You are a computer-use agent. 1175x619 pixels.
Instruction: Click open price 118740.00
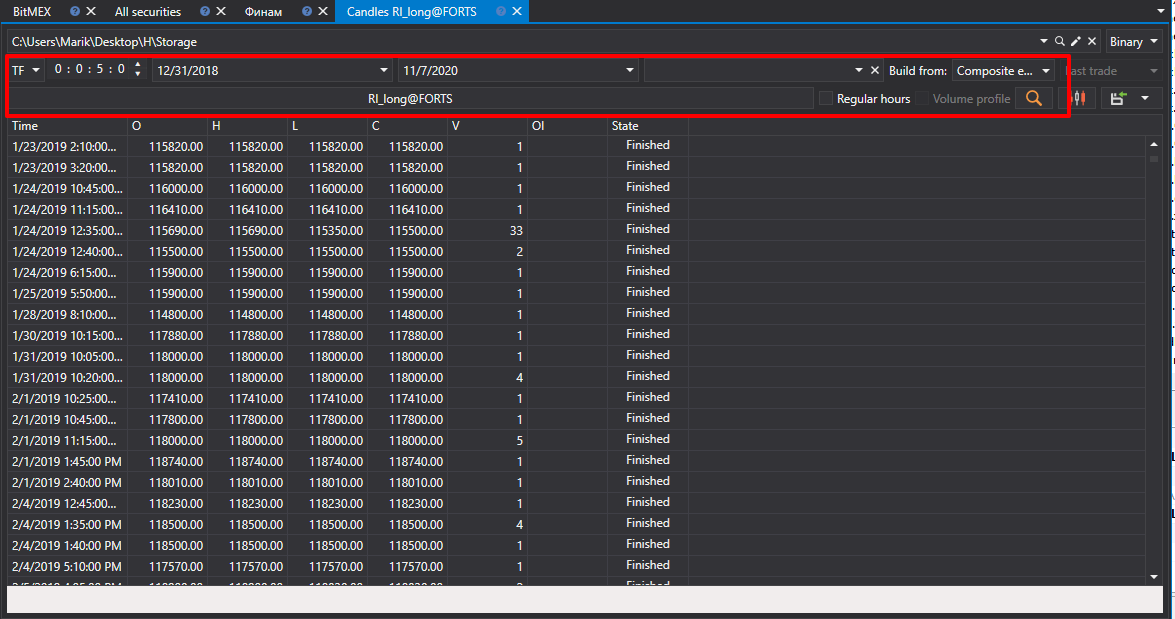tap(176, 461)
